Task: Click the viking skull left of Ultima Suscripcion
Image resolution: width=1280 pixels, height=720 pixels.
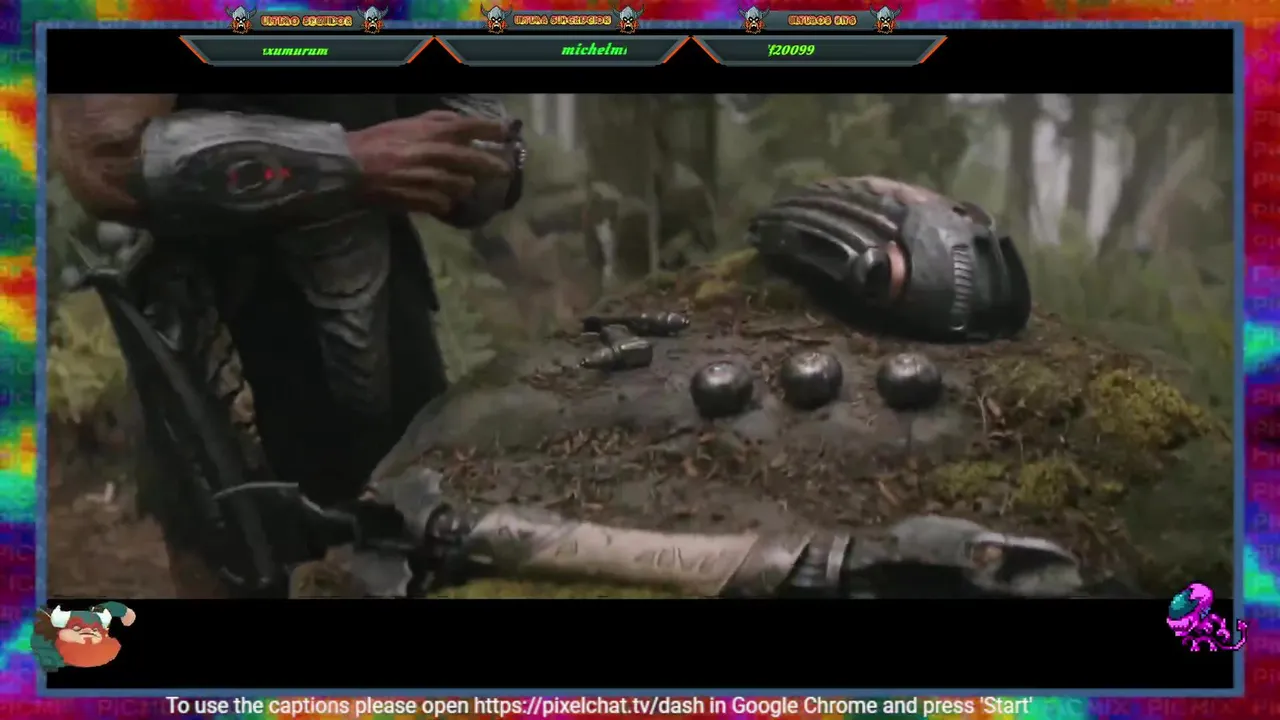Action: click(496, 18)
